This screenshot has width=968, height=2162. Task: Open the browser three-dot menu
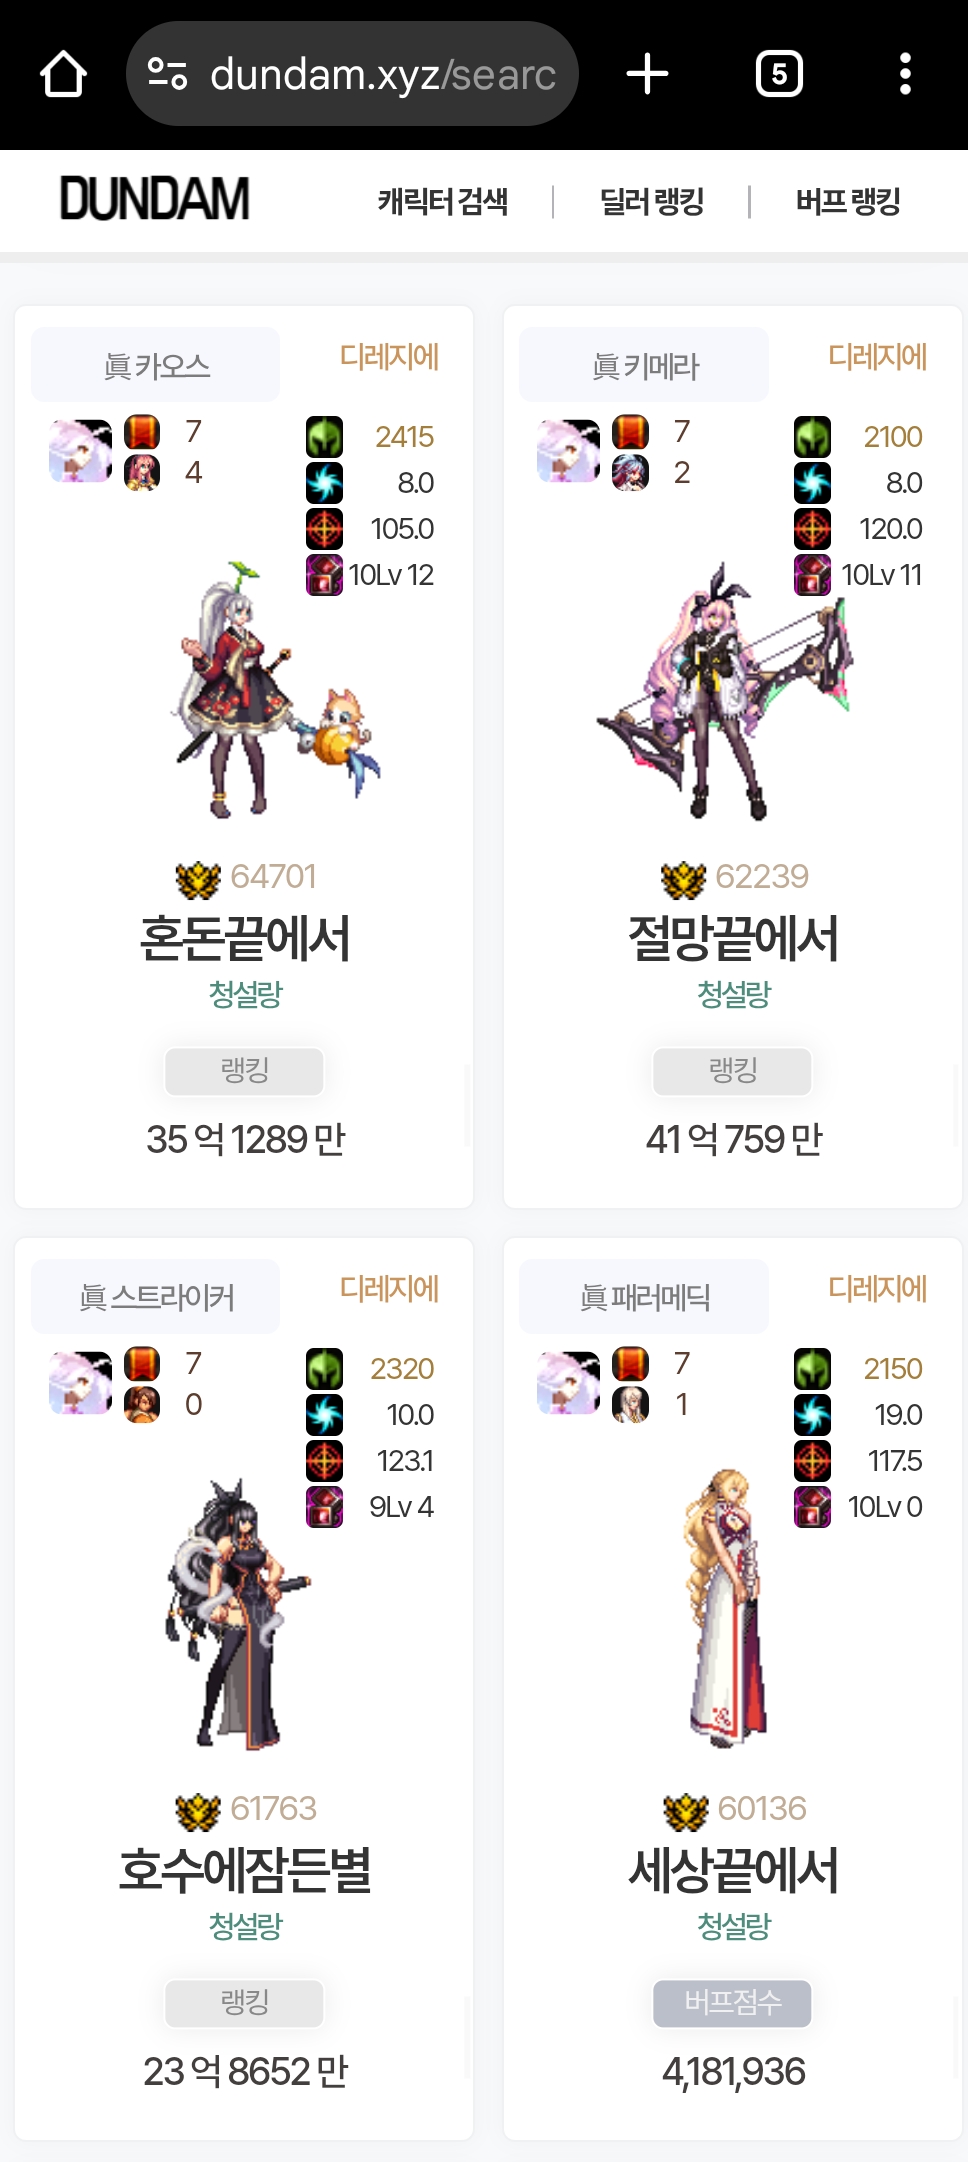pyautogui.click(x=905, y=74)
